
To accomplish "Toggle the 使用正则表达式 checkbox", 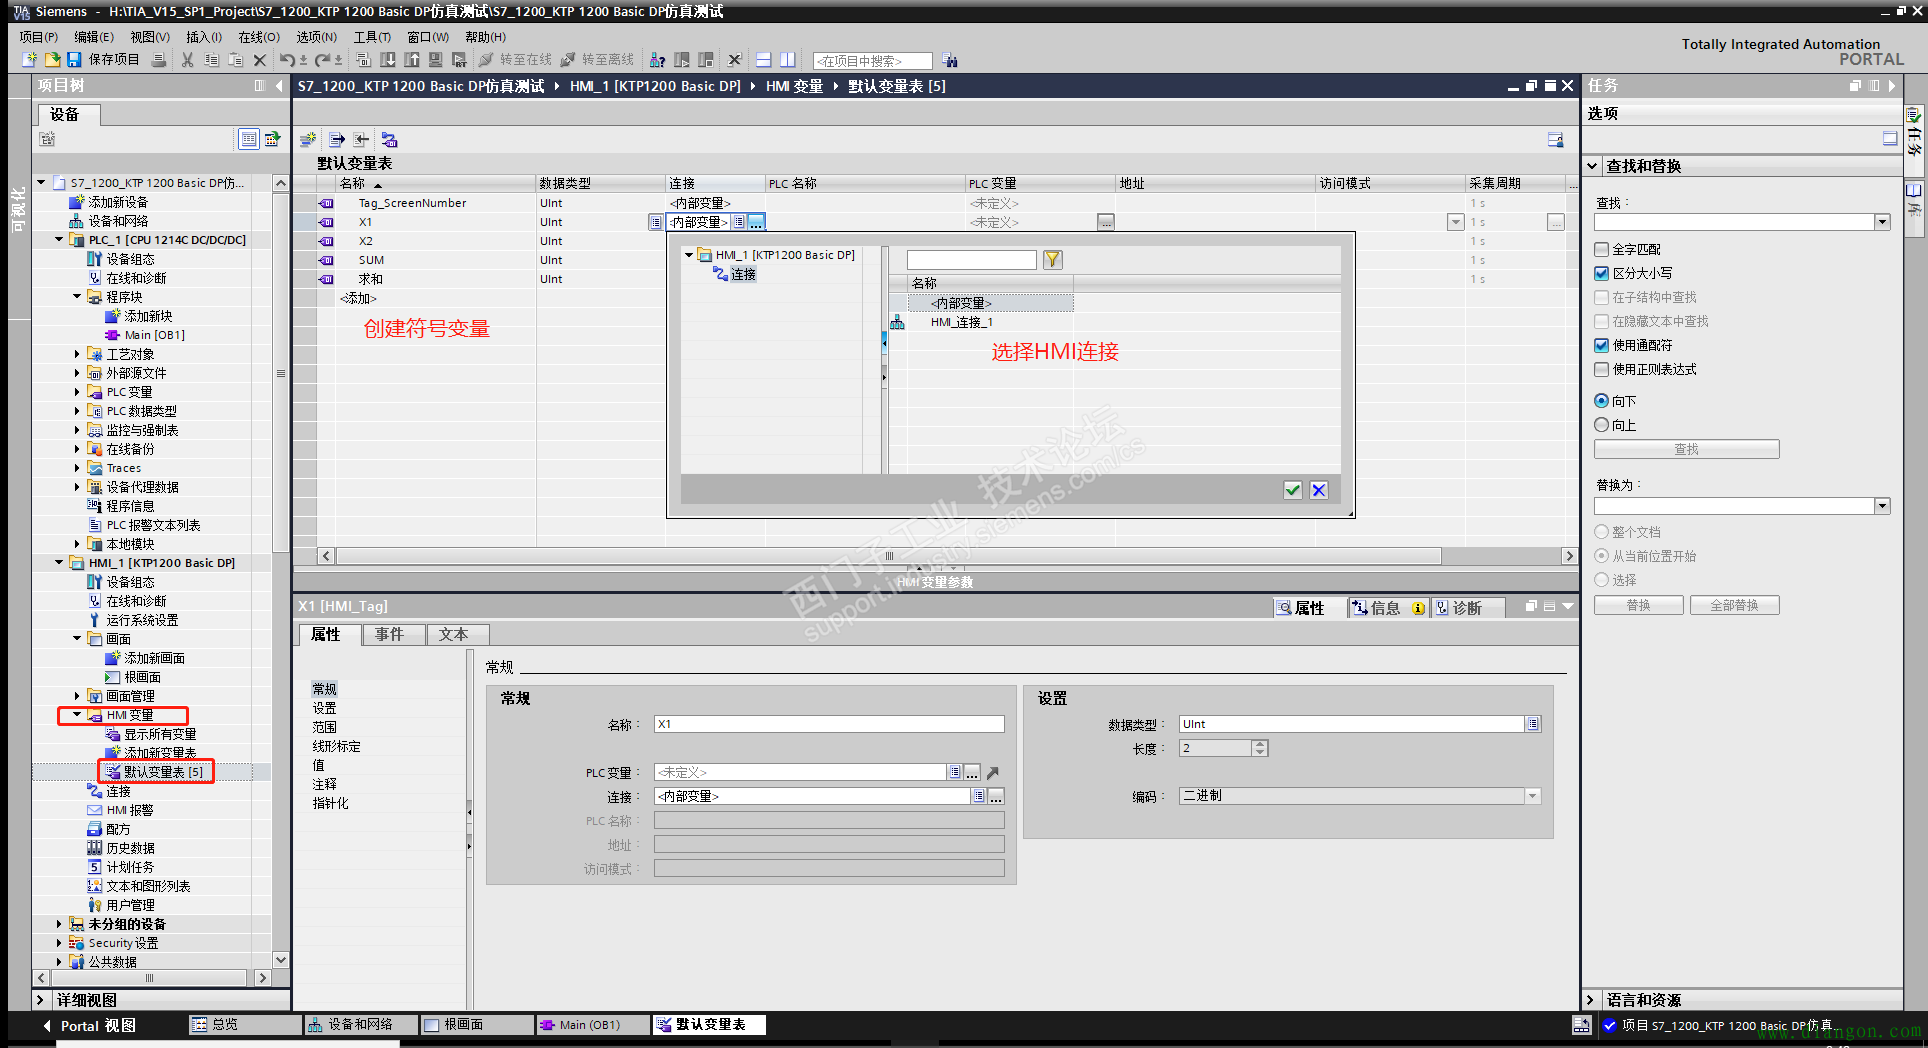I will (x=1602, y=369).
